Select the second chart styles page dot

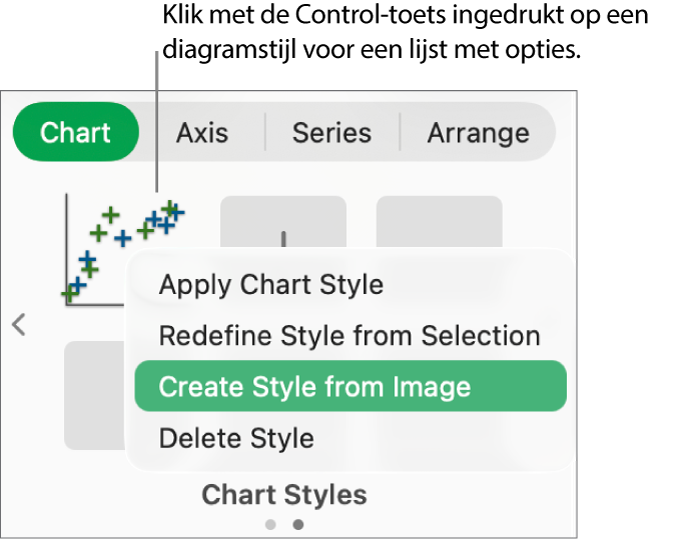coord(298,524)
